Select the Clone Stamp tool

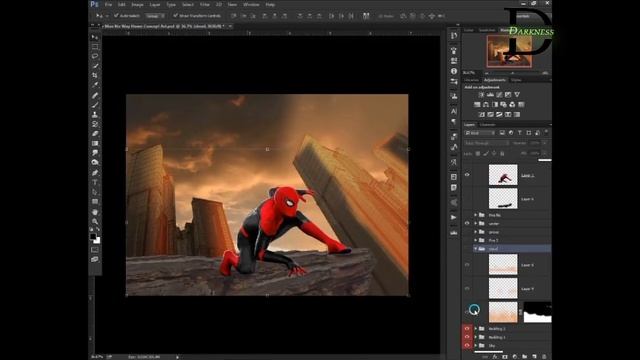tap(95, 115)
